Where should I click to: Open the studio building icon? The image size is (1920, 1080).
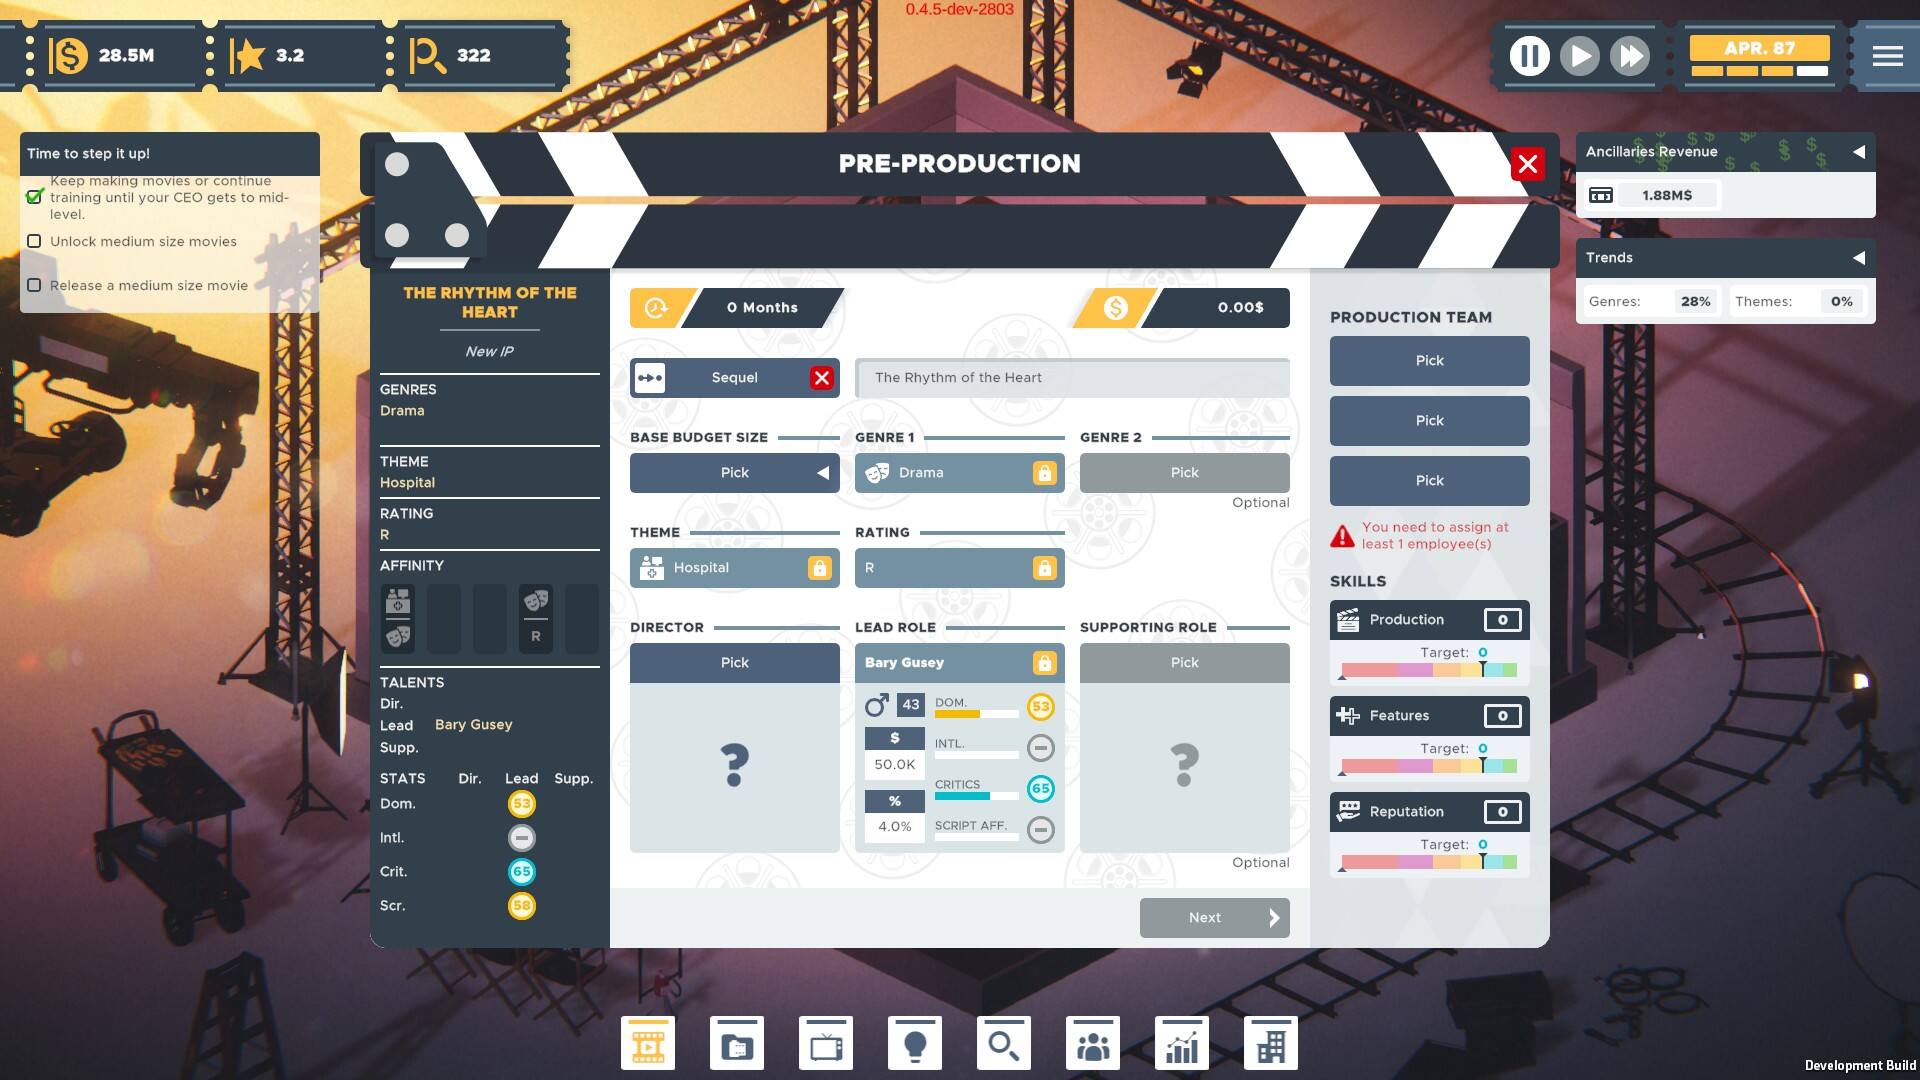(x=1271, y=1044)
